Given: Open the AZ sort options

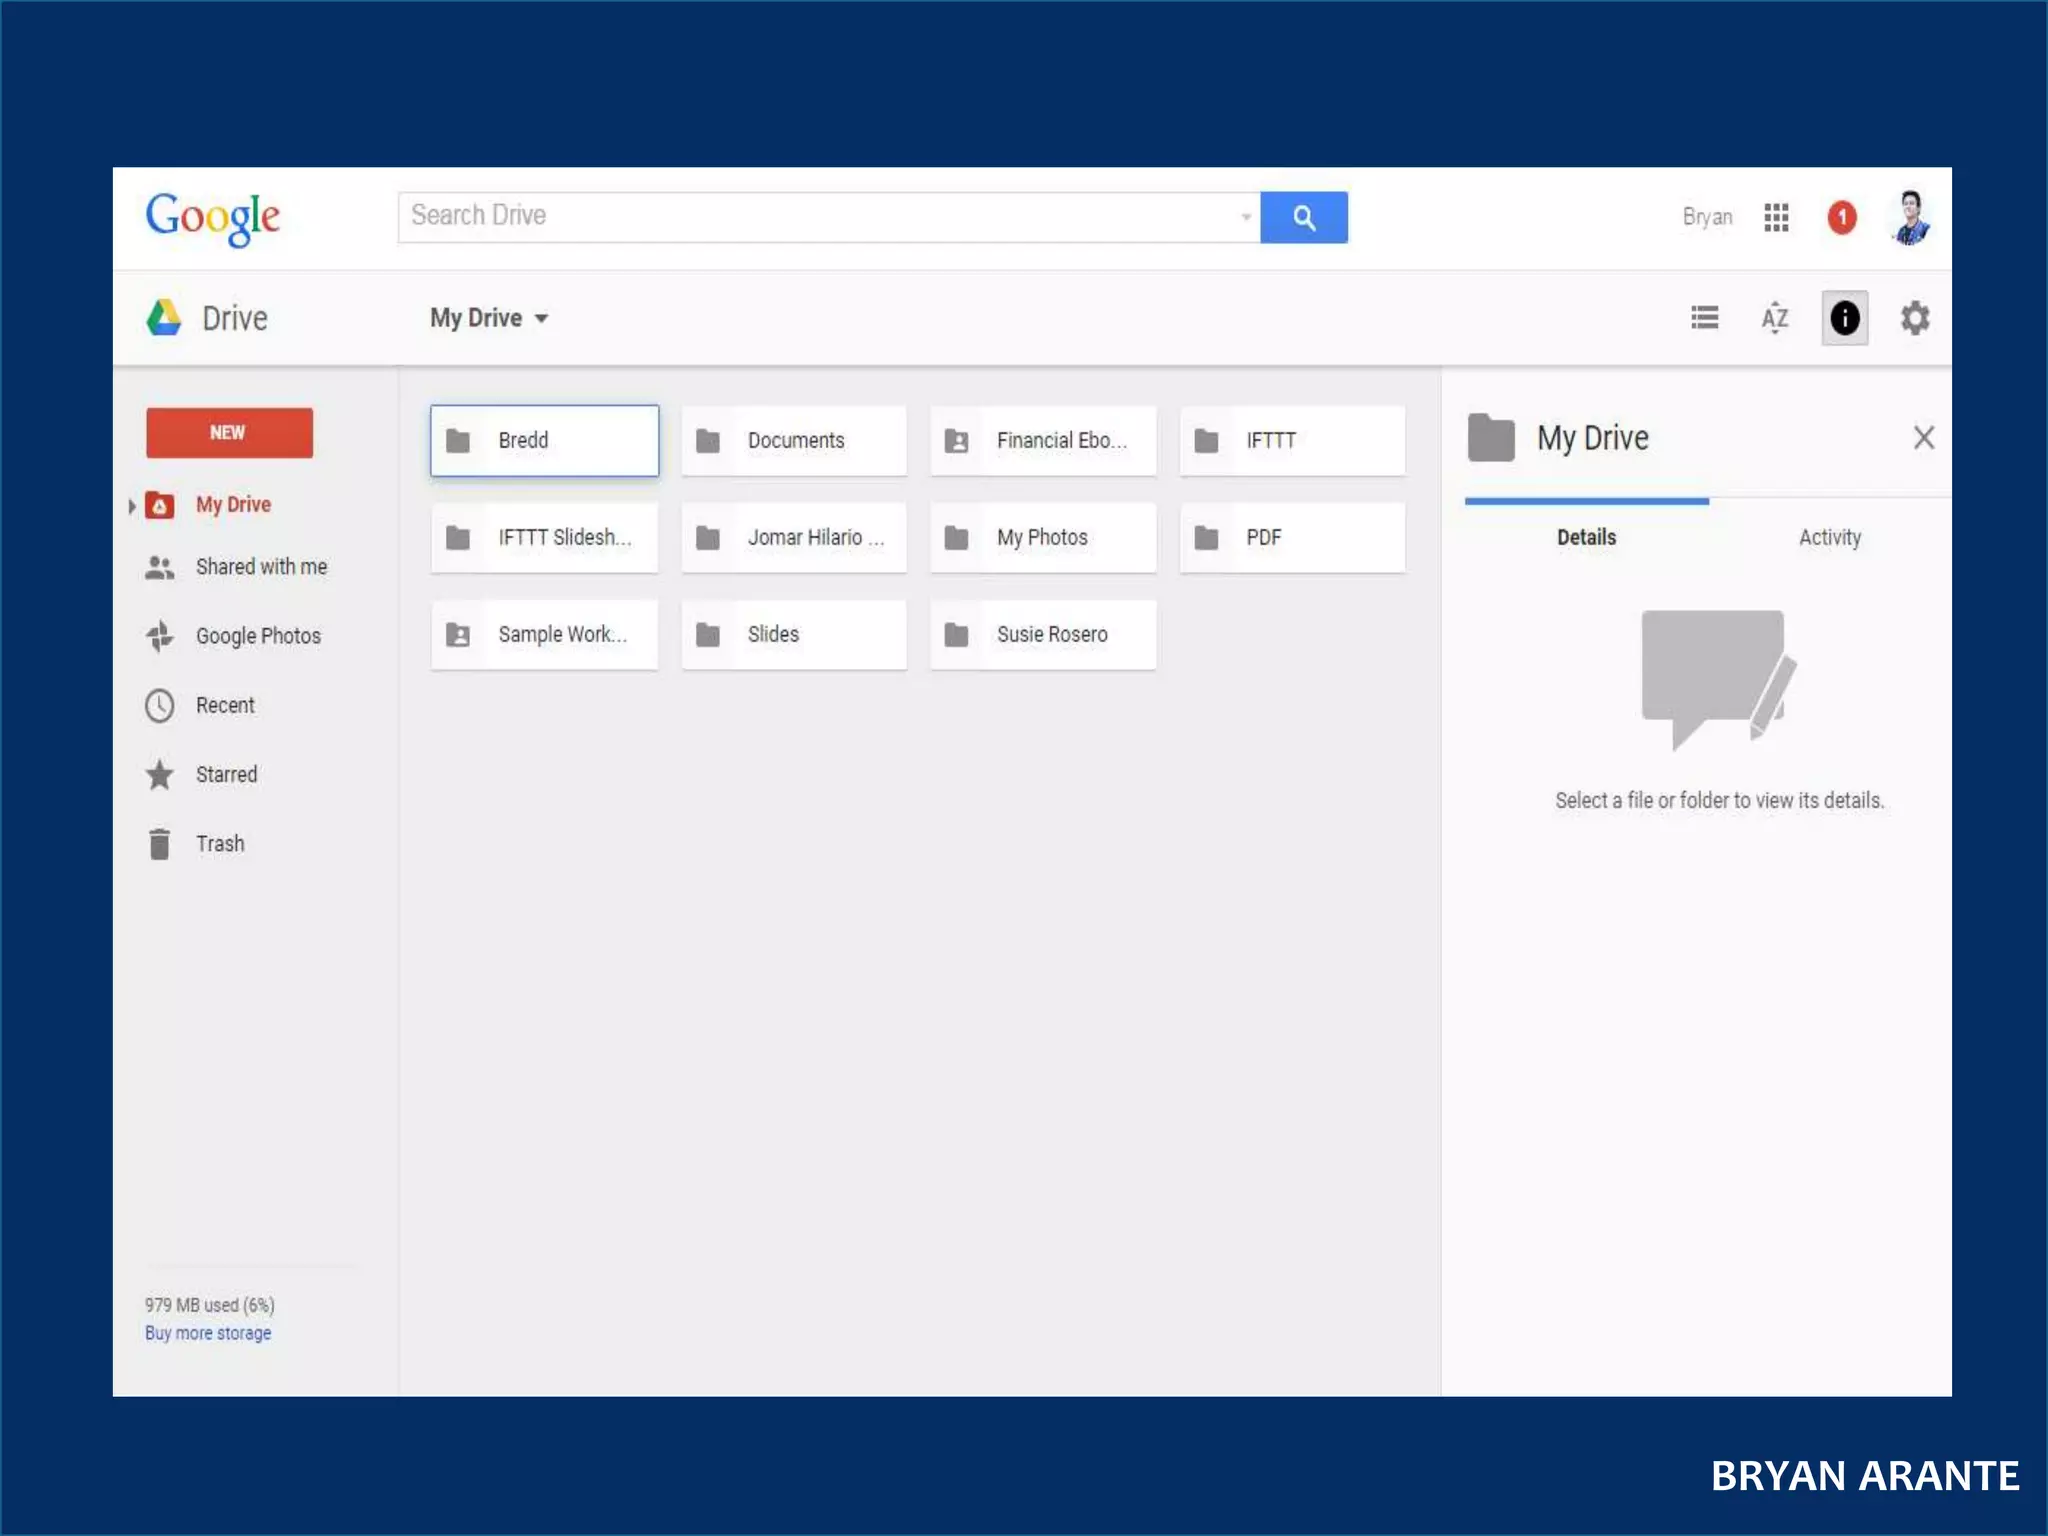Looking at the screenshot, I should click(1774, 318).
